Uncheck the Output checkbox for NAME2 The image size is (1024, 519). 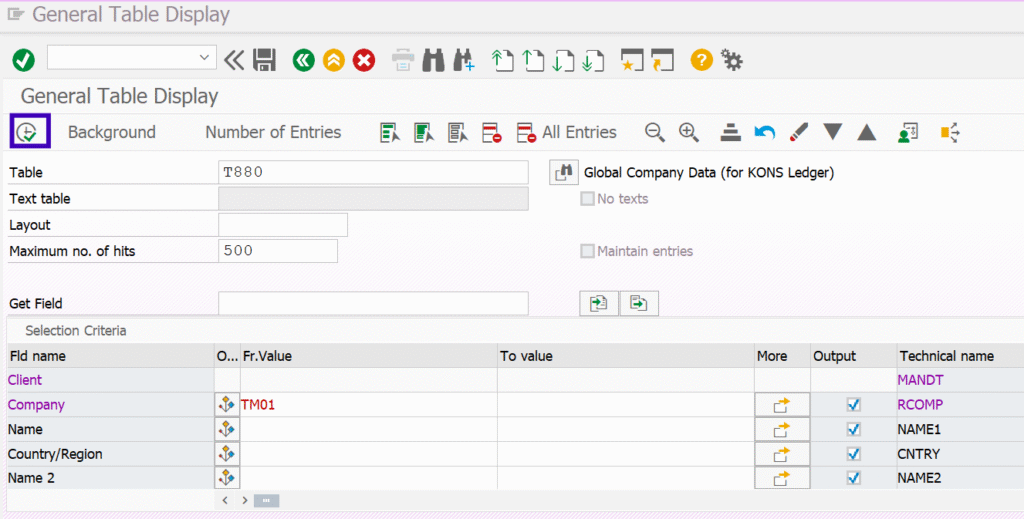[x=853, y=478]
